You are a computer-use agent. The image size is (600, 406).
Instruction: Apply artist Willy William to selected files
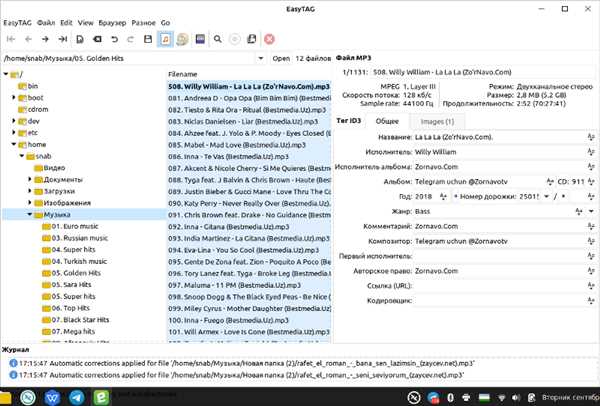click(591, 152)
